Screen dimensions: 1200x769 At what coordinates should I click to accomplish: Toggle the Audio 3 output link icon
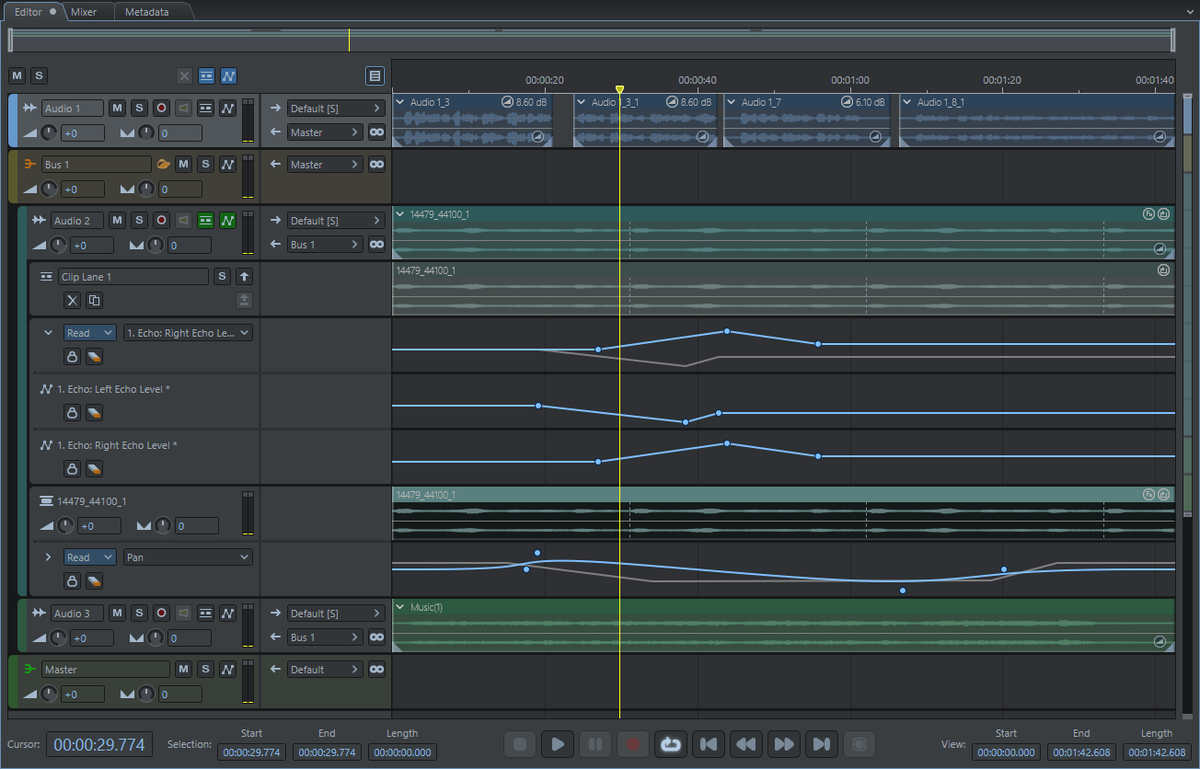coord(376,637)
